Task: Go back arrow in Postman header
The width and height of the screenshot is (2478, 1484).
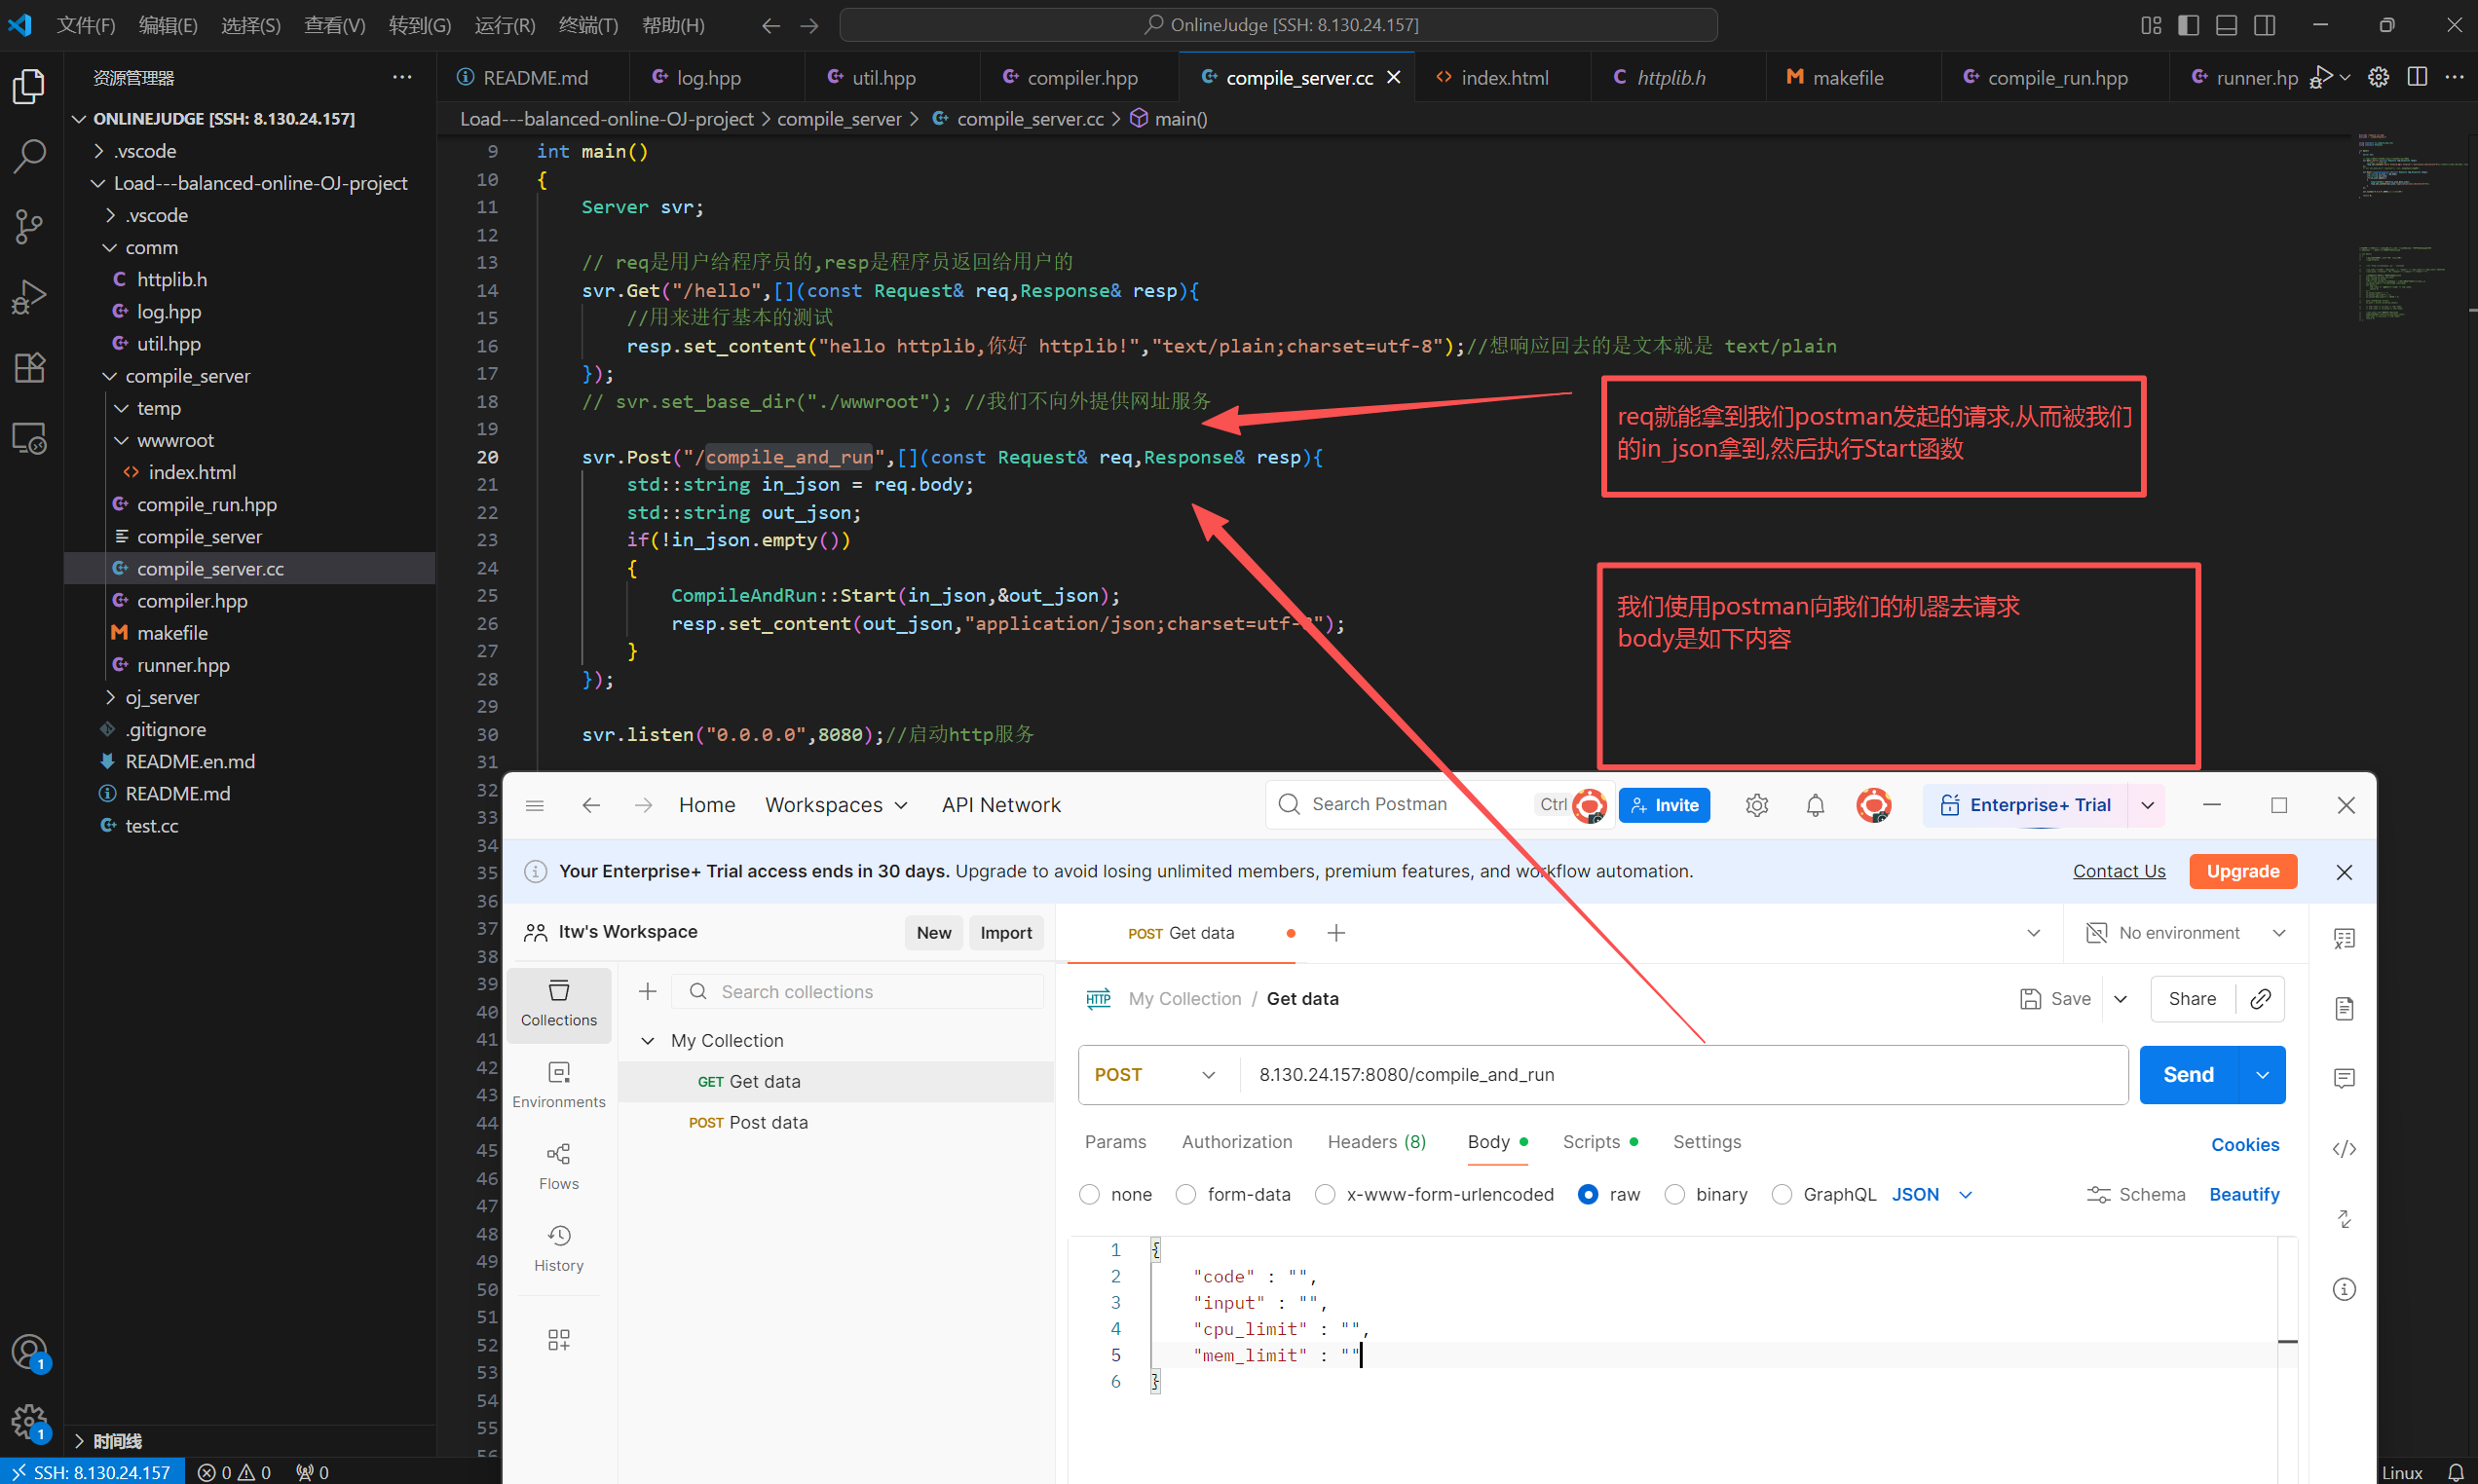Action: point(591,805)
